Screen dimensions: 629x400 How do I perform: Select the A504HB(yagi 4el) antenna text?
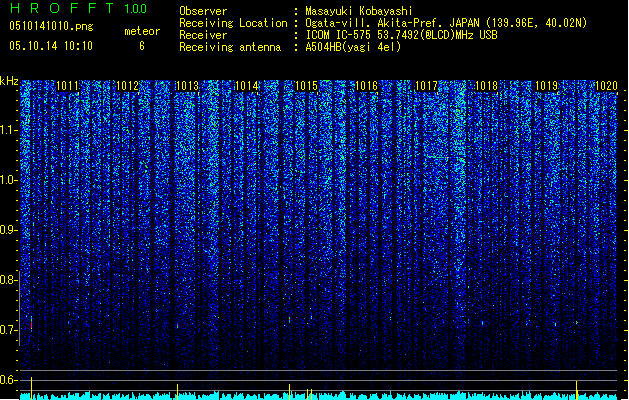coord(353,47)
